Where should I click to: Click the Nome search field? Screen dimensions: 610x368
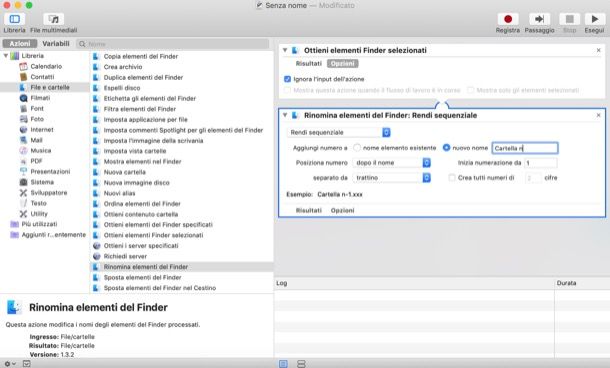(173, 44)
